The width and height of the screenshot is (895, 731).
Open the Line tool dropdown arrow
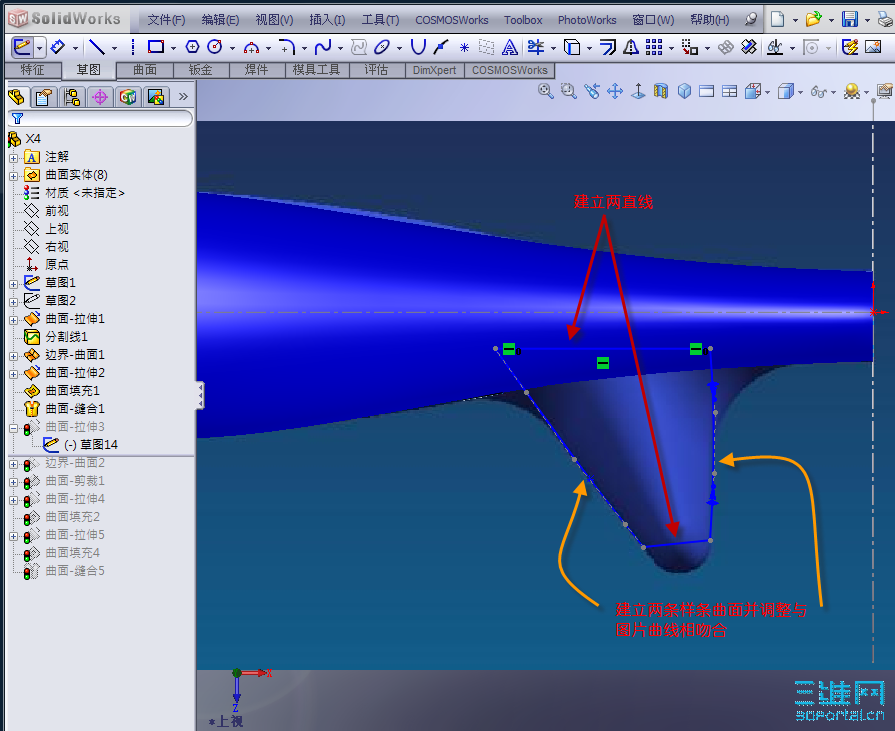click(x=114, y=49)
